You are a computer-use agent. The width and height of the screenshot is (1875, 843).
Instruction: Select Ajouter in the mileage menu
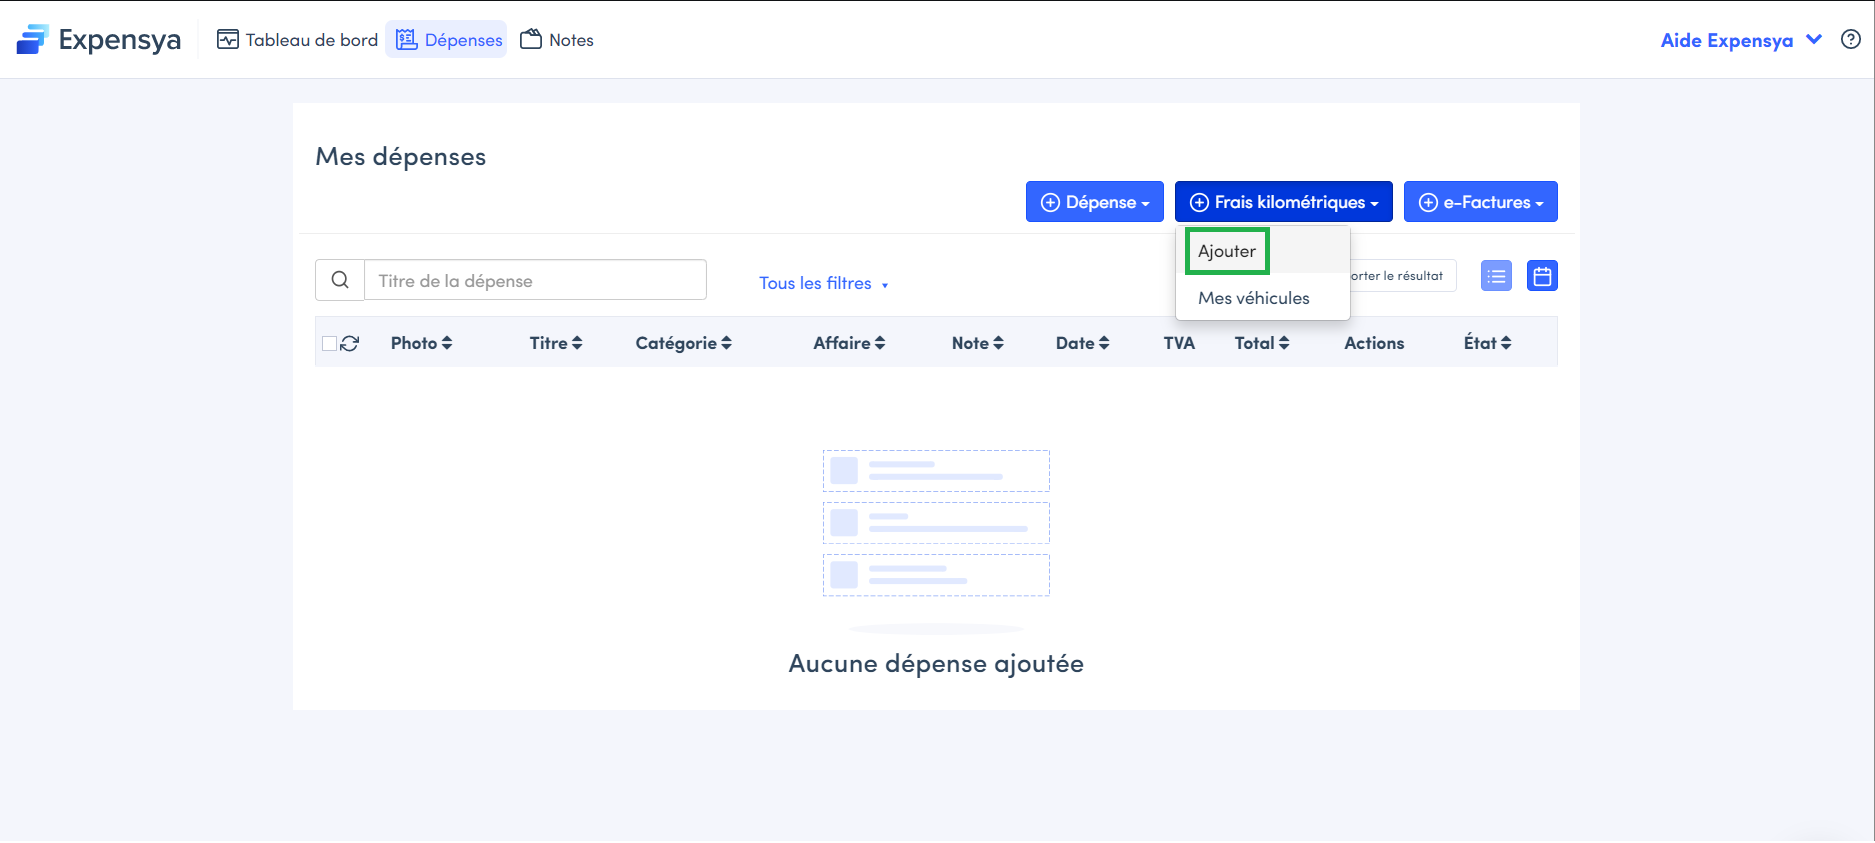point(1227,251)
